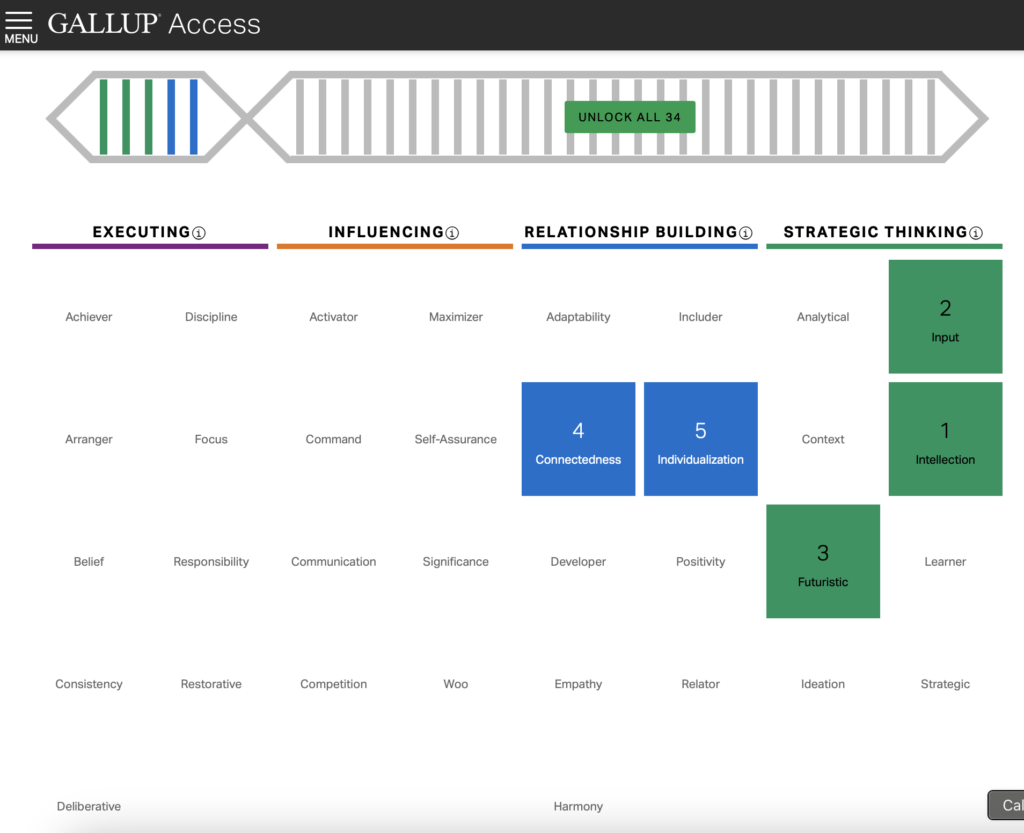This screenshot has height=833, width=1024.
Task: Click the Gallup Access logo
Action: [x=154, y=24]
